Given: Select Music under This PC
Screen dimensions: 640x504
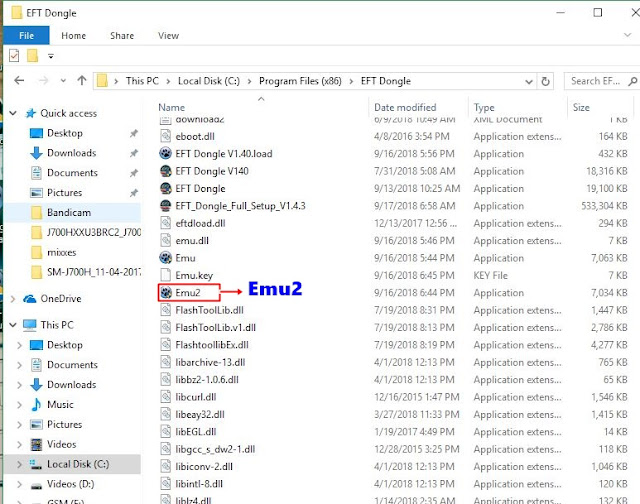Looking at the screenshot, I should coord(60,404).
